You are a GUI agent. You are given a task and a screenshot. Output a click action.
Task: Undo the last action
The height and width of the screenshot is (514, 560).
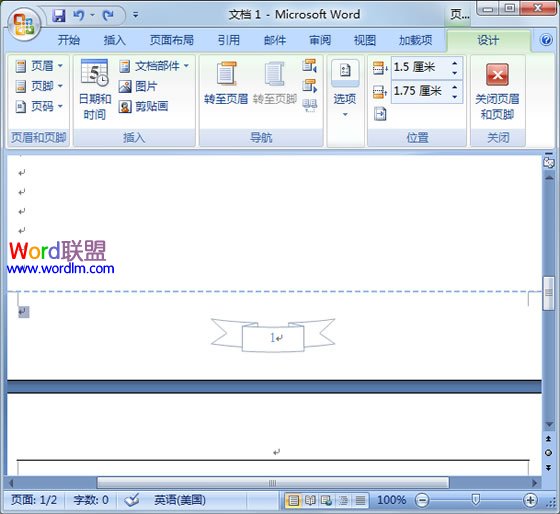pos(79,15)
